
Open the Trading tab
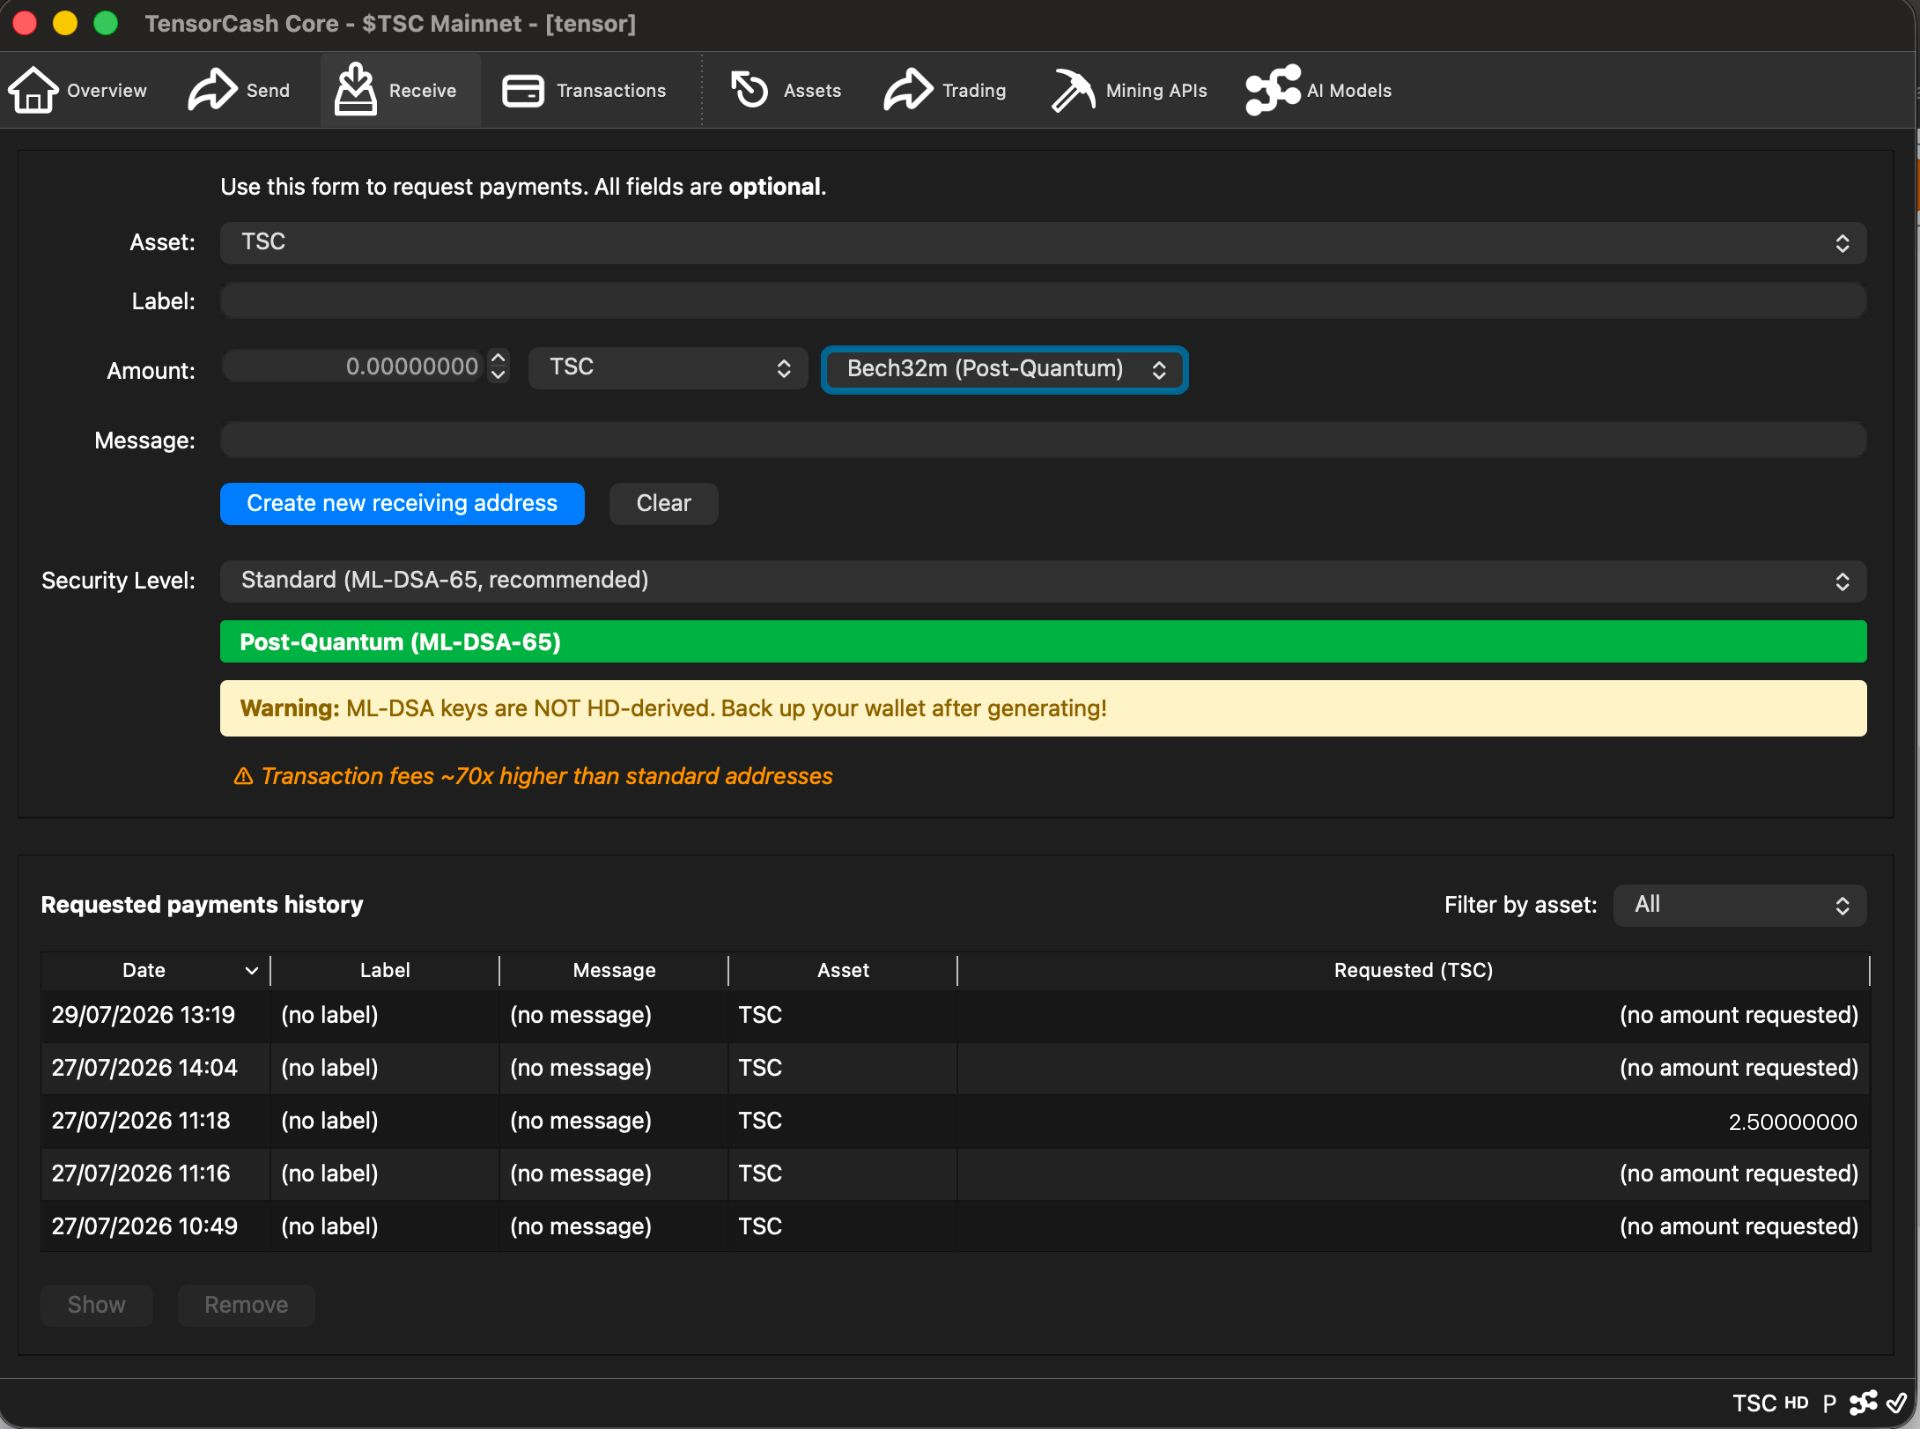coord(945,90)
